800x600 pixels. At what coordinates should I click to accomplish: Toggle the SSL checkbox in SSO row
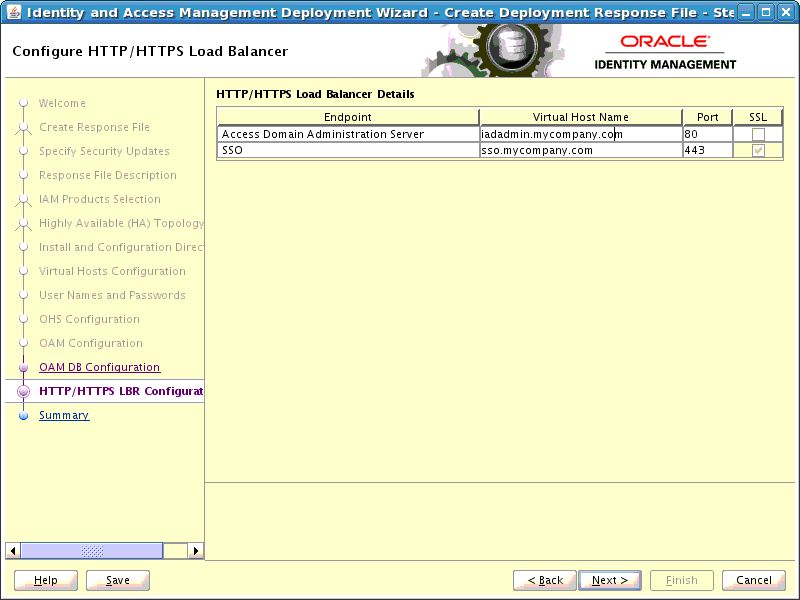coord(758,151)
